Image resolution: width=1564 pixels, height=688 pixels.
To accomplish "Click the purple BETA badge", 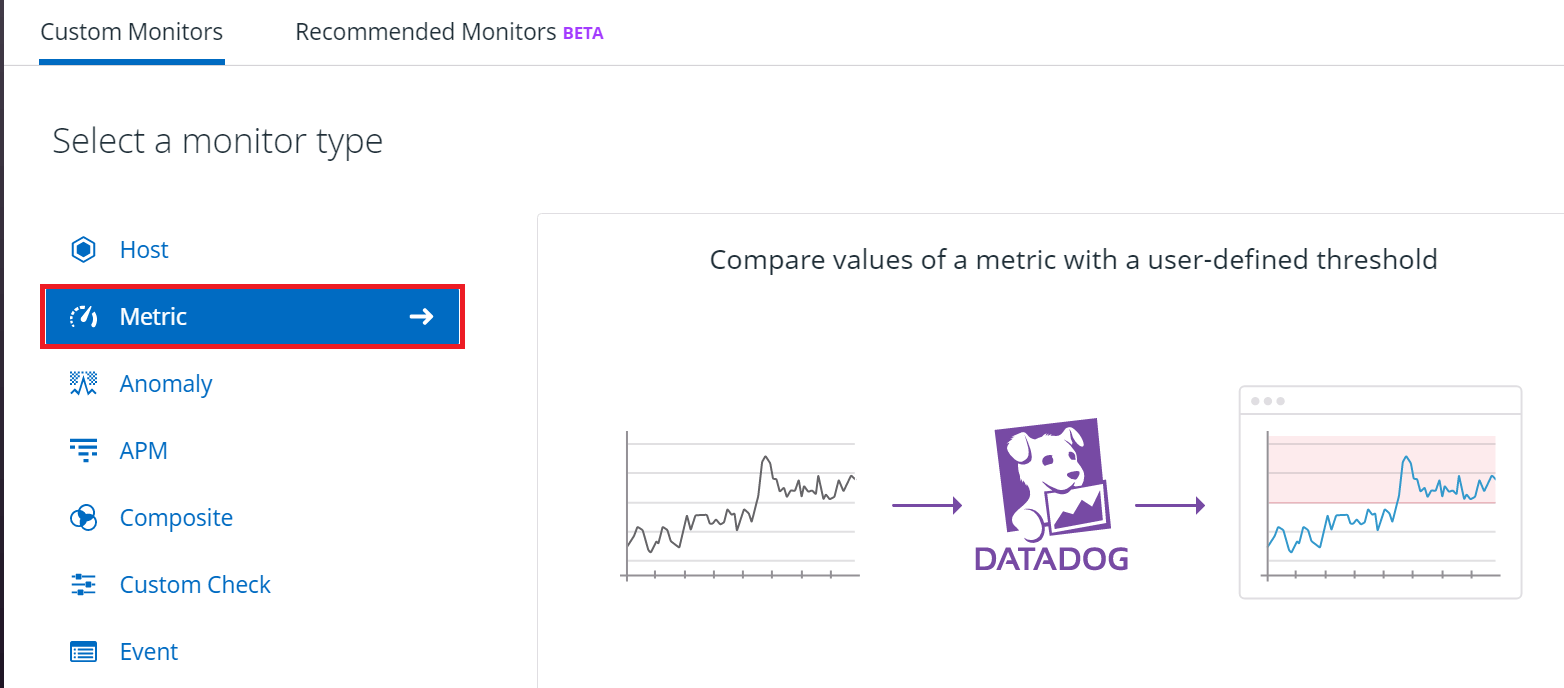I will coord(583,33).
